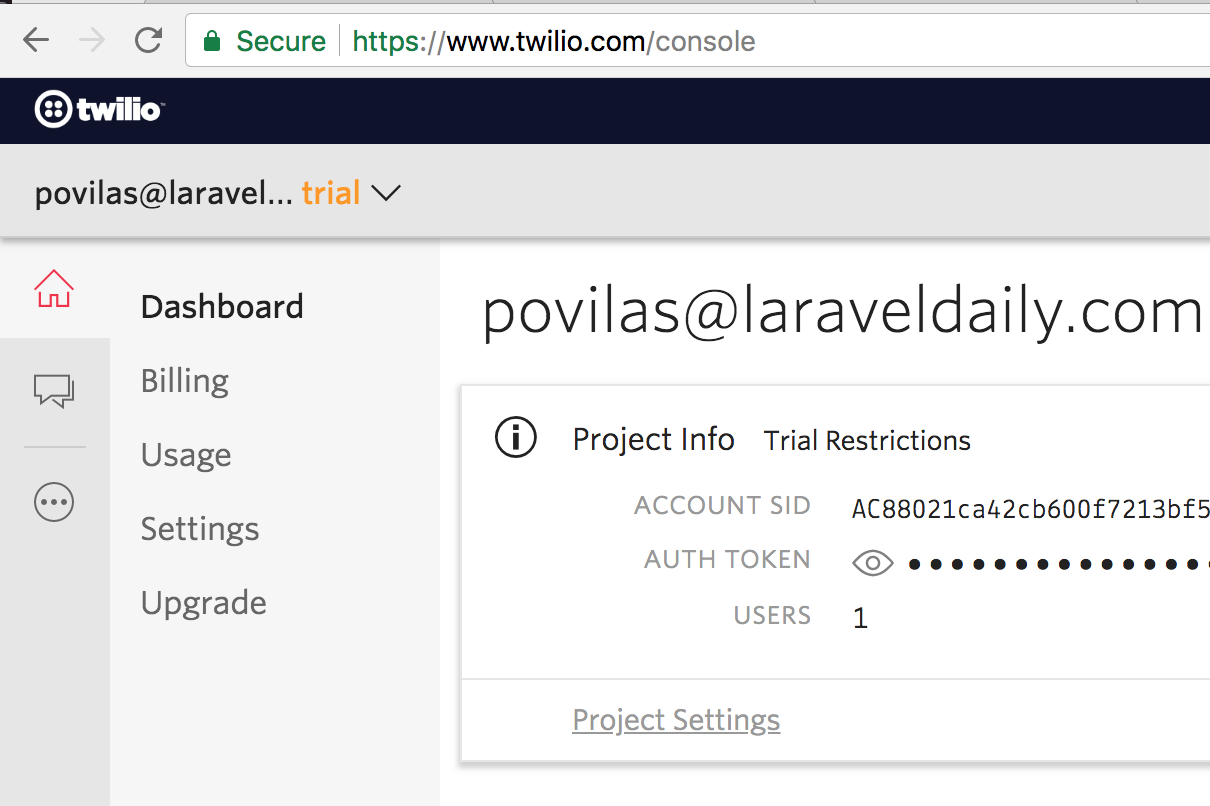Click the trial label in the account header
The image size is (1210, 806).
click(x=331, y=192)
